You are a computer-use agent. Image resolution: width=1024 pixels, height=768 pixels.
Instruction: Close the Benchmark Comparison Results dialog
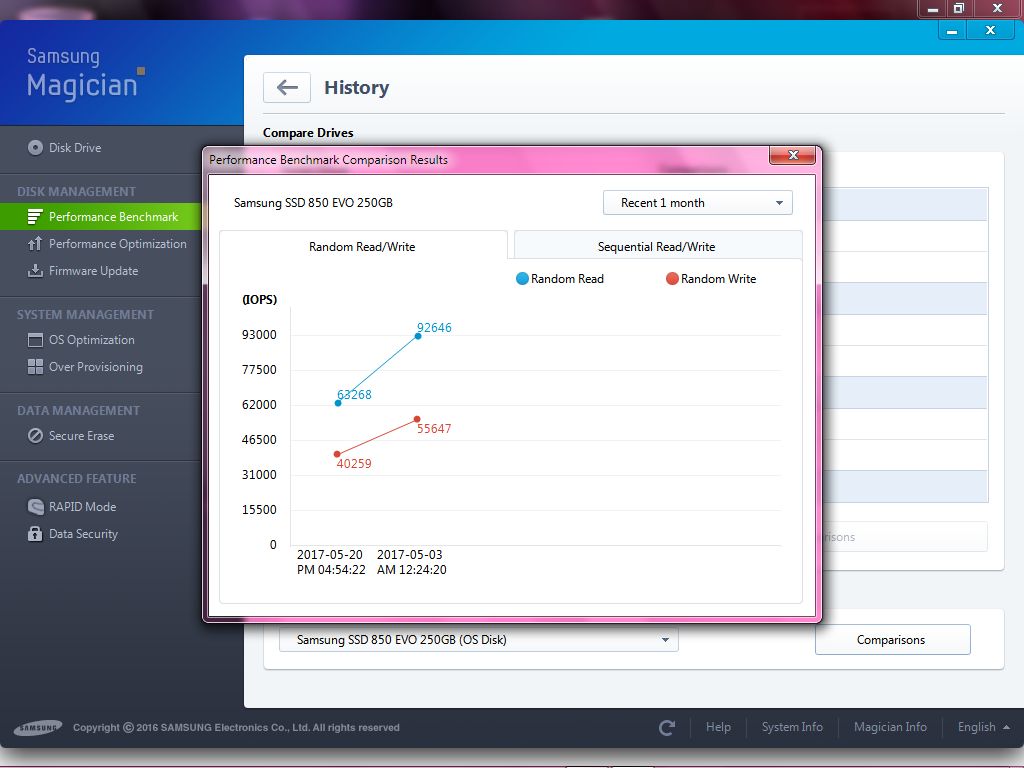tap(793, 155)
